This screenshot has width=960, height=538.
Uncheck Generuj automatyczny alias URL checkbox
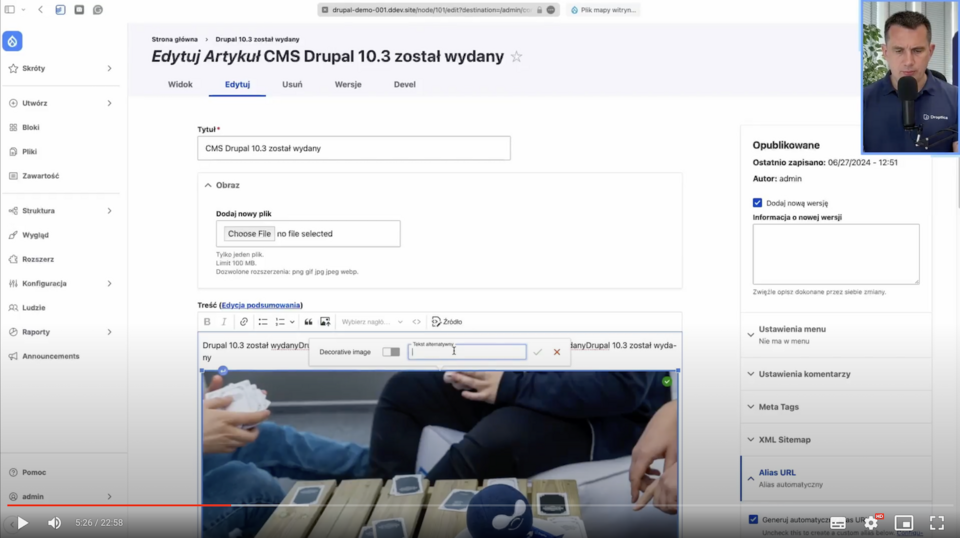click(753, 520)
